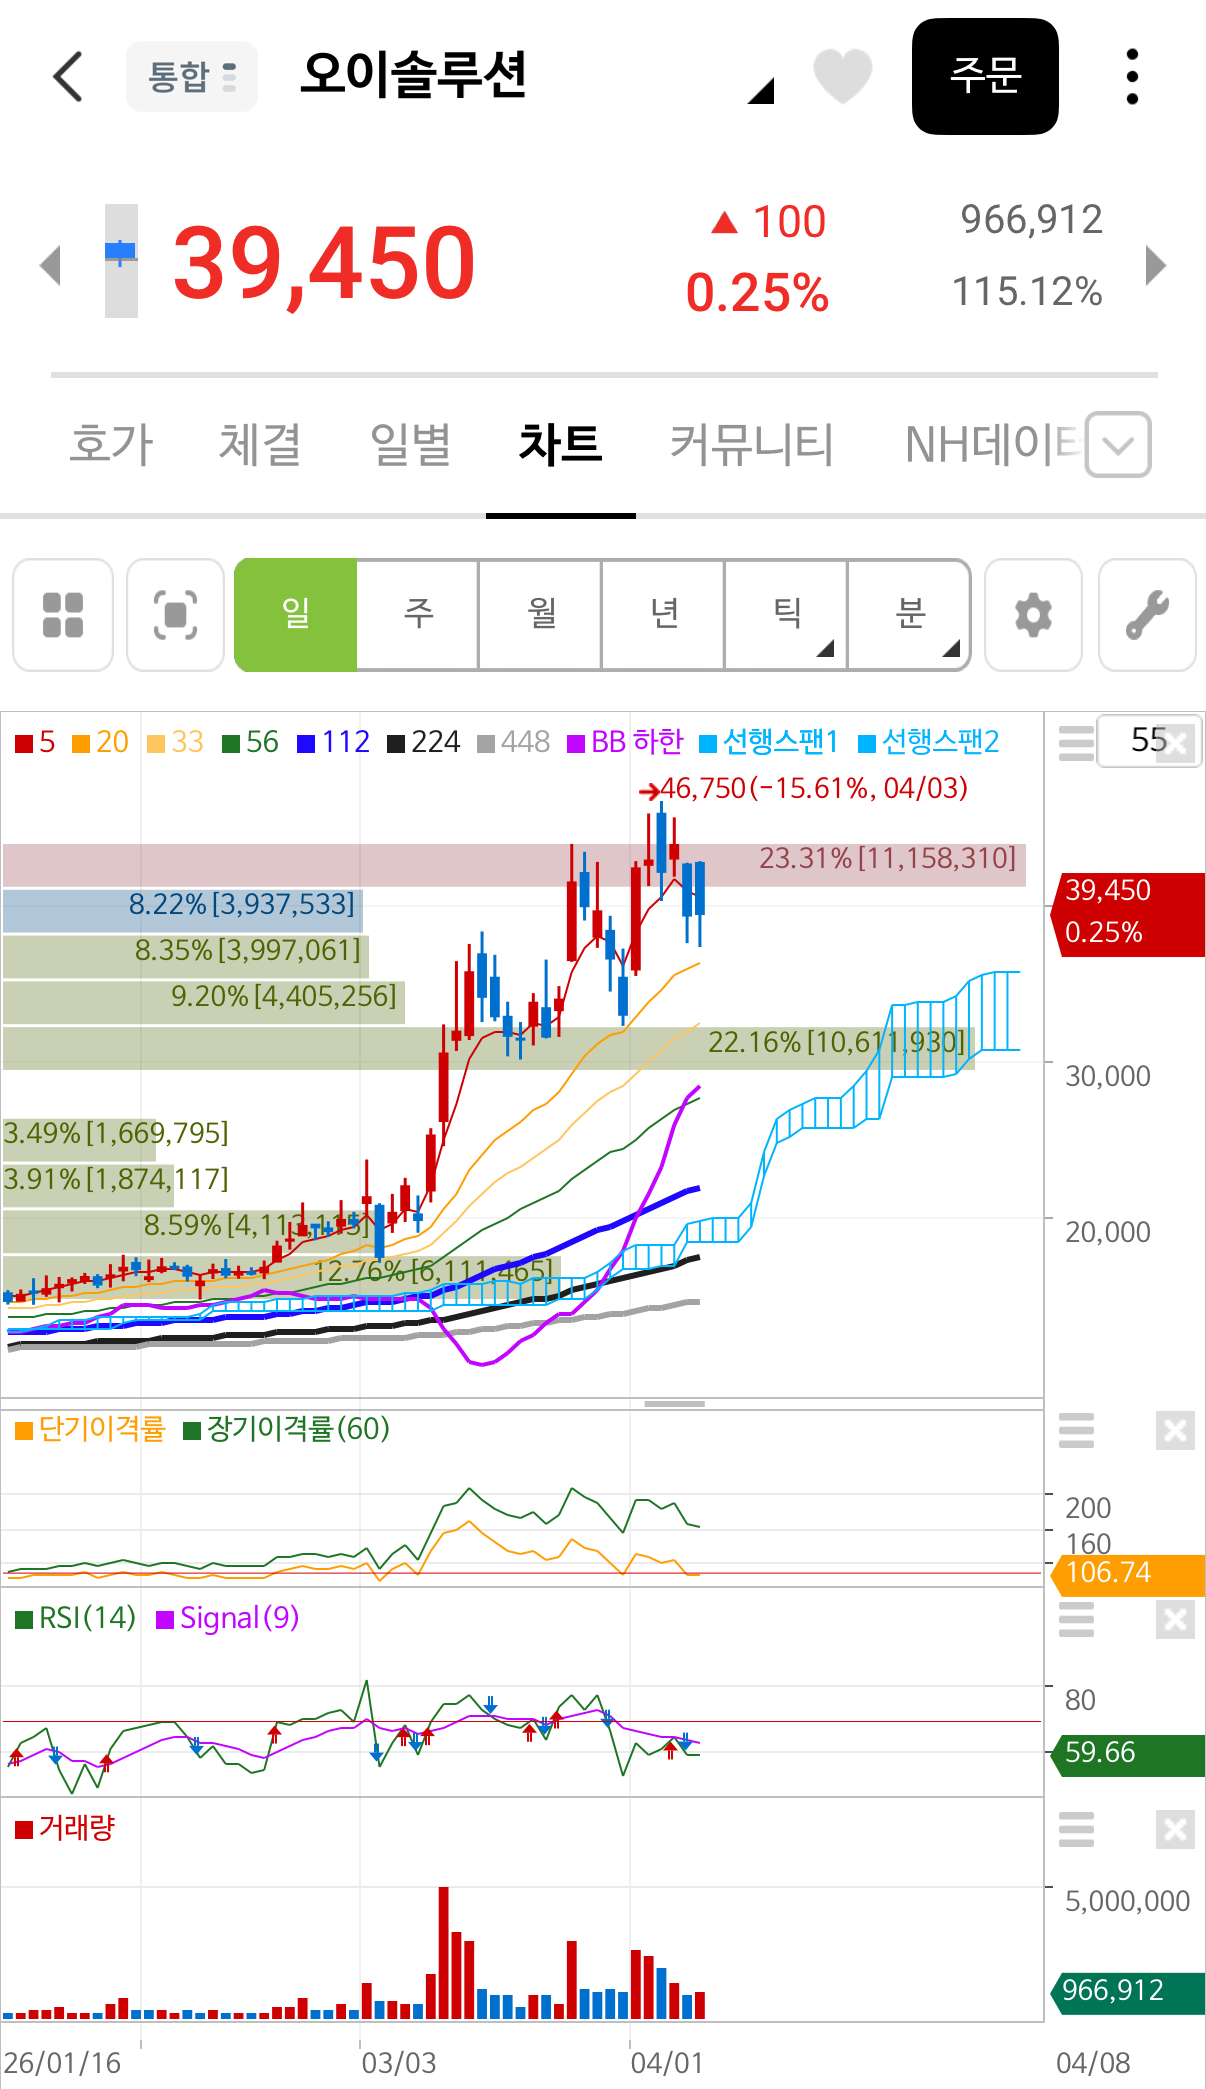Tap the blue 112-day MA legend swatch

(x=306, y=743)
